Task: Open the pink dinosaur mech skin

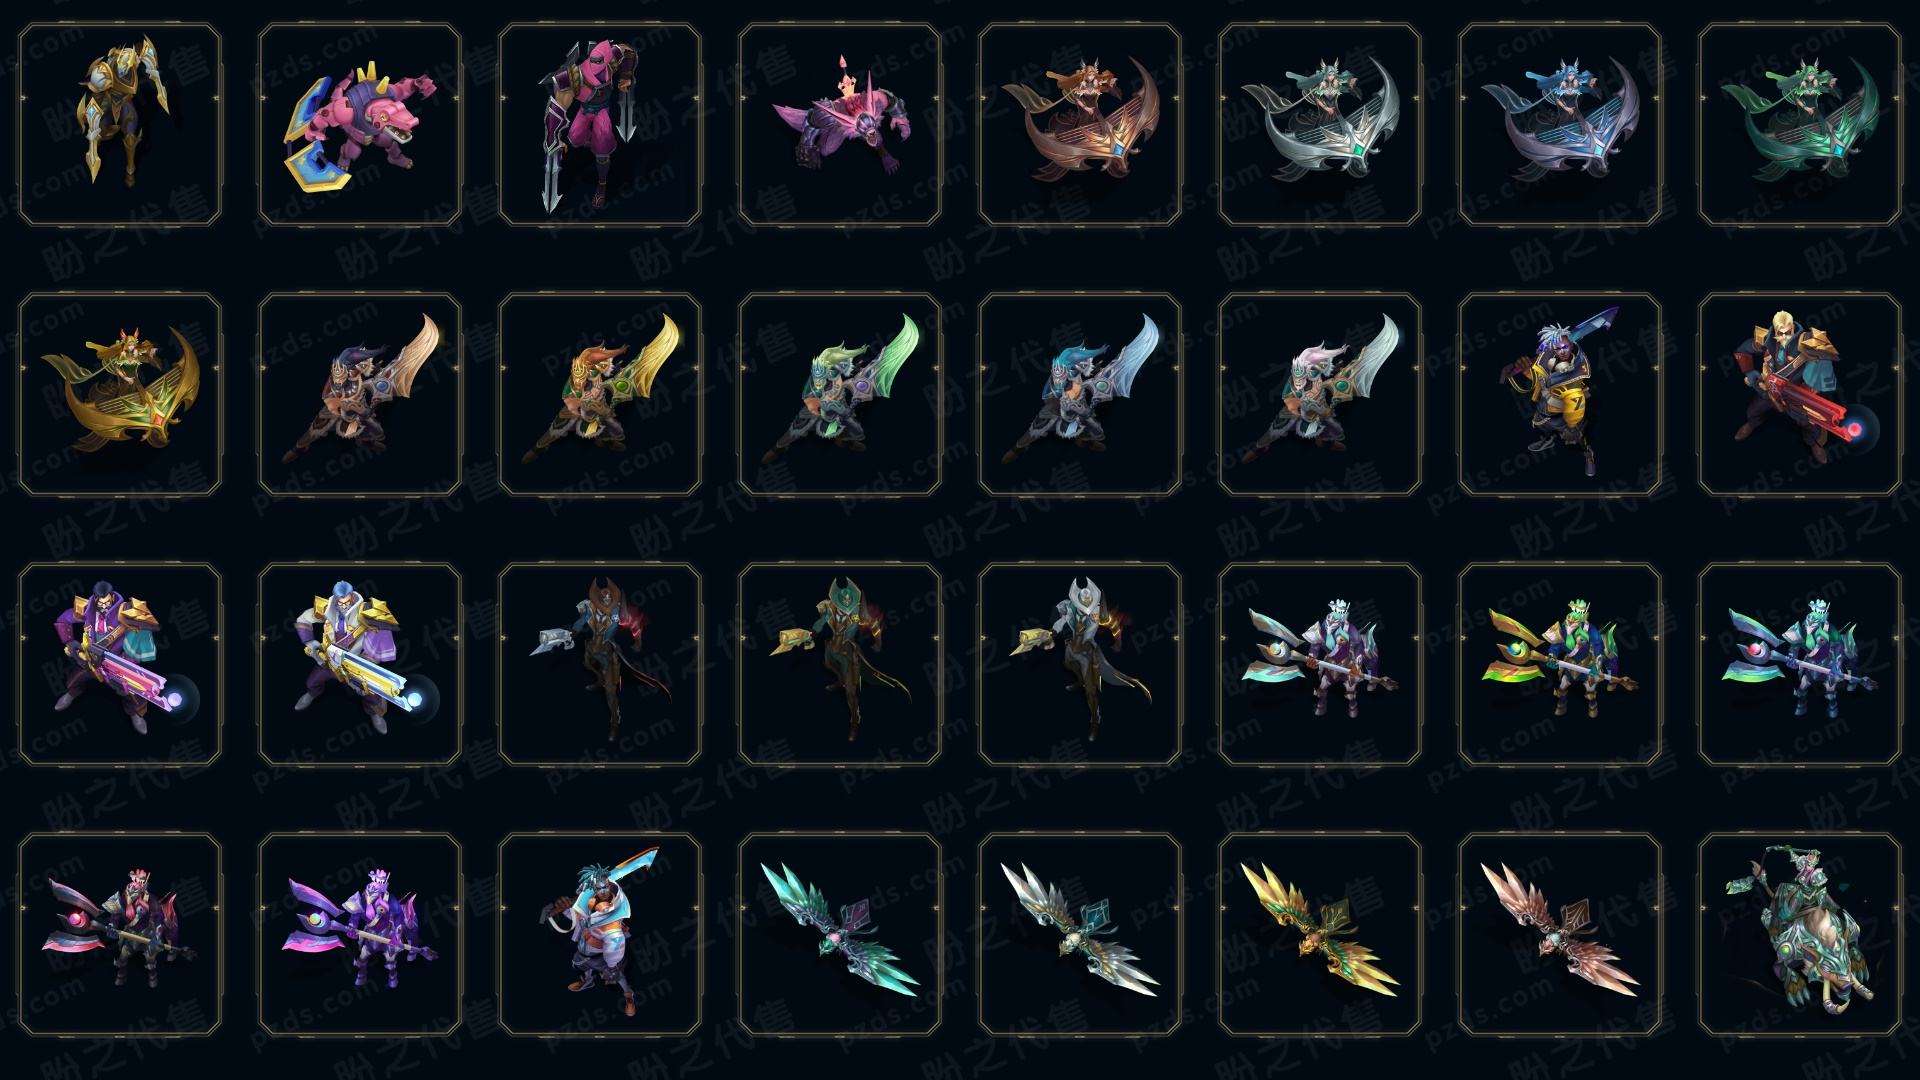Action: 360,125
